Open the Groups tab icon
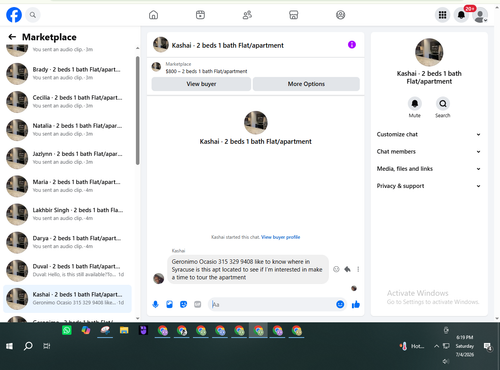 (x=340, y=15)
